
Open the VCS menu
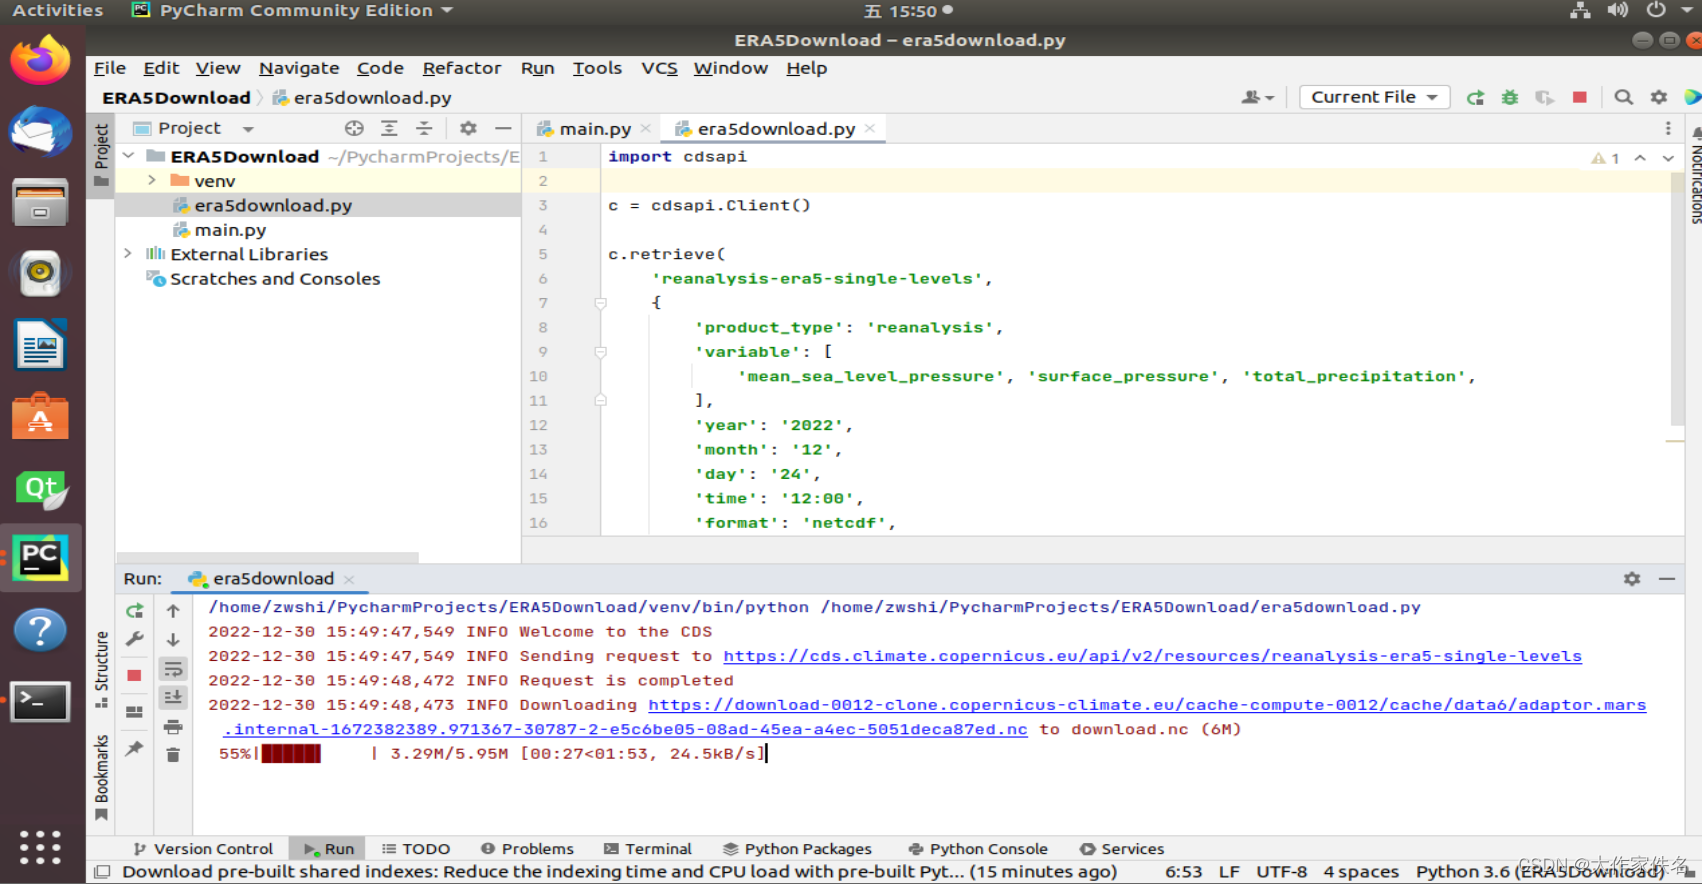coord(659,68)
